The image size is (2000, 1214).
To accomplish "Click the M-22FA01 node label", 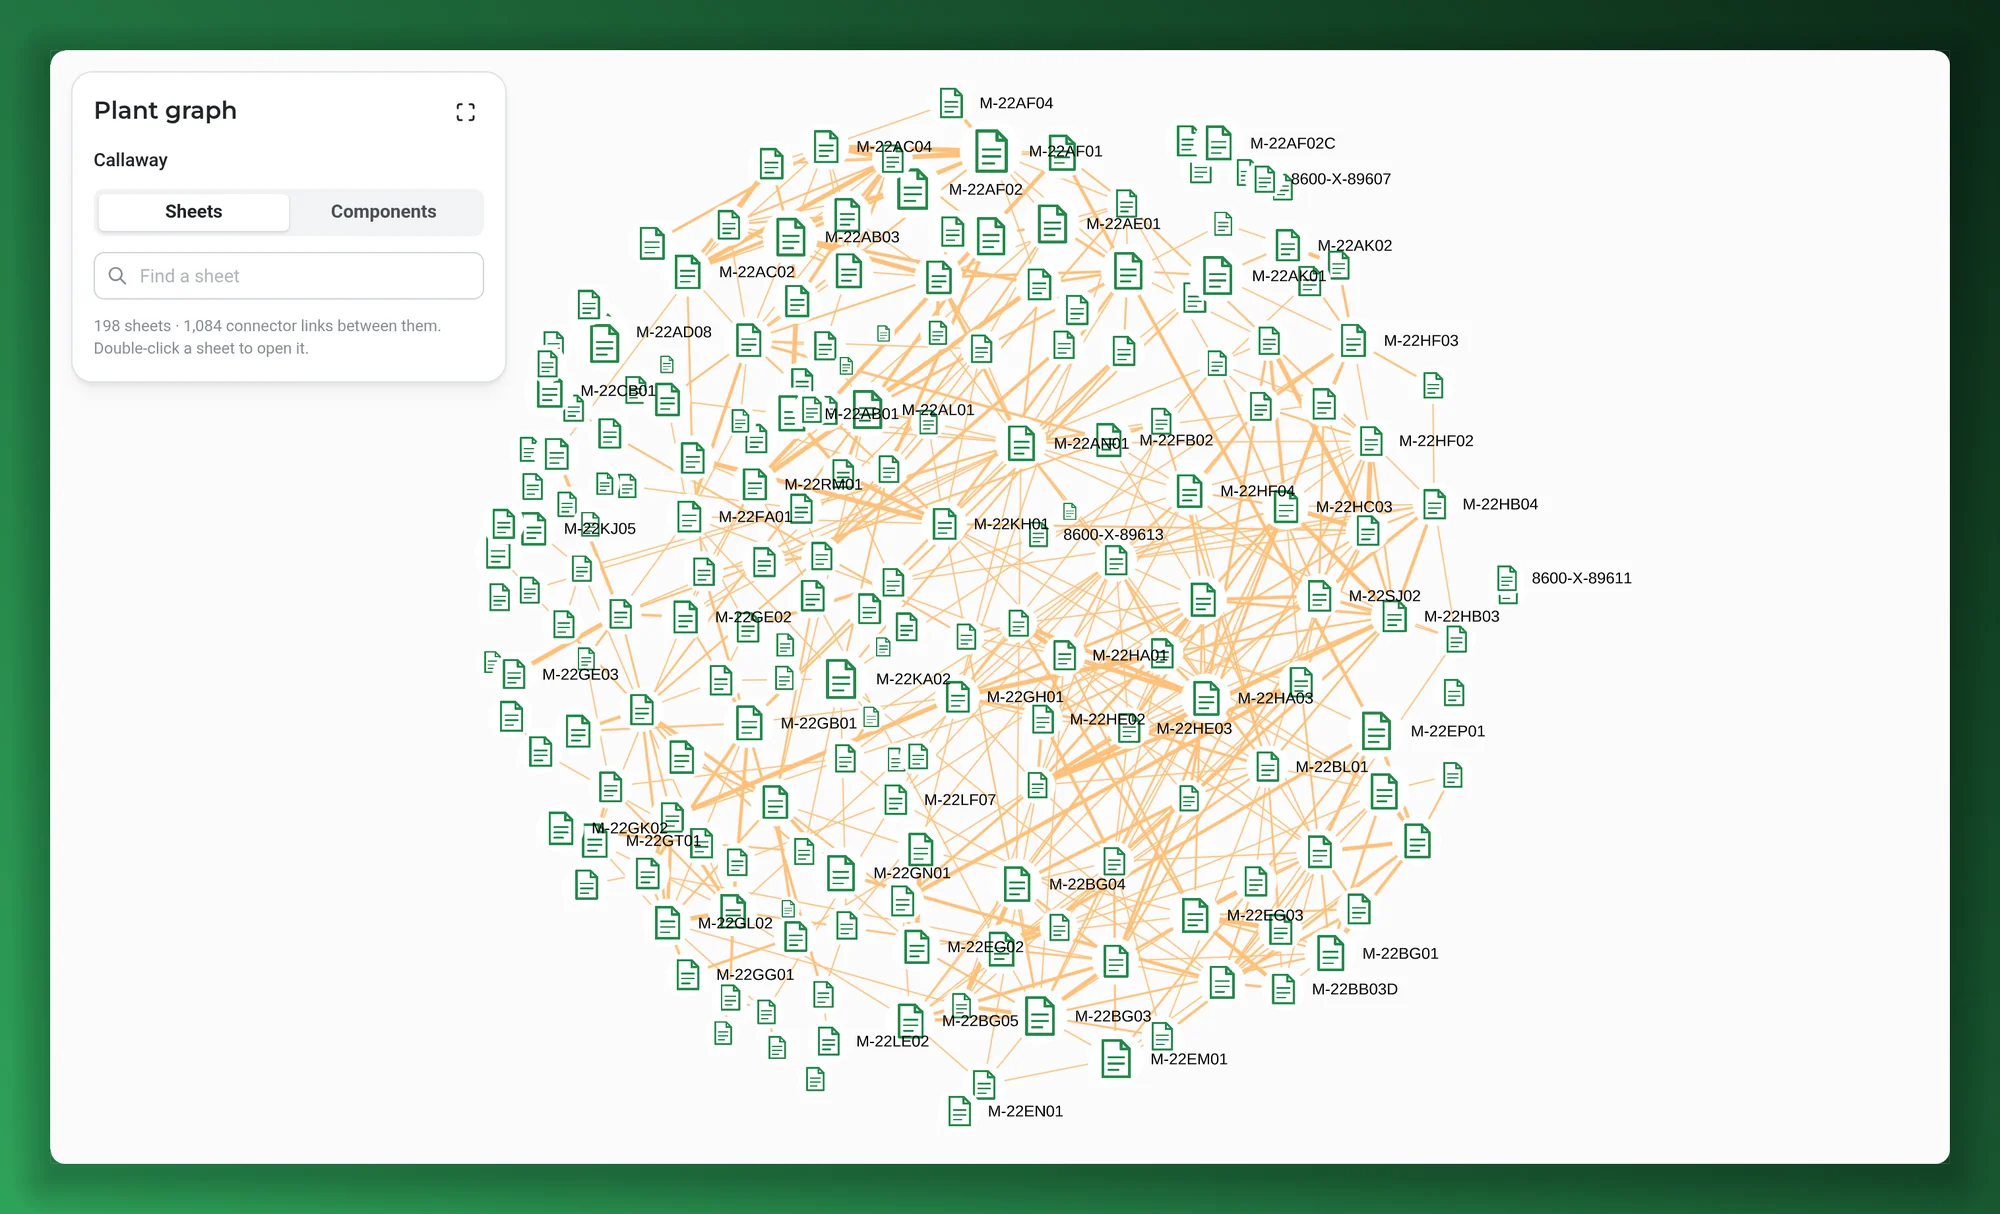I will coord(755,517).
